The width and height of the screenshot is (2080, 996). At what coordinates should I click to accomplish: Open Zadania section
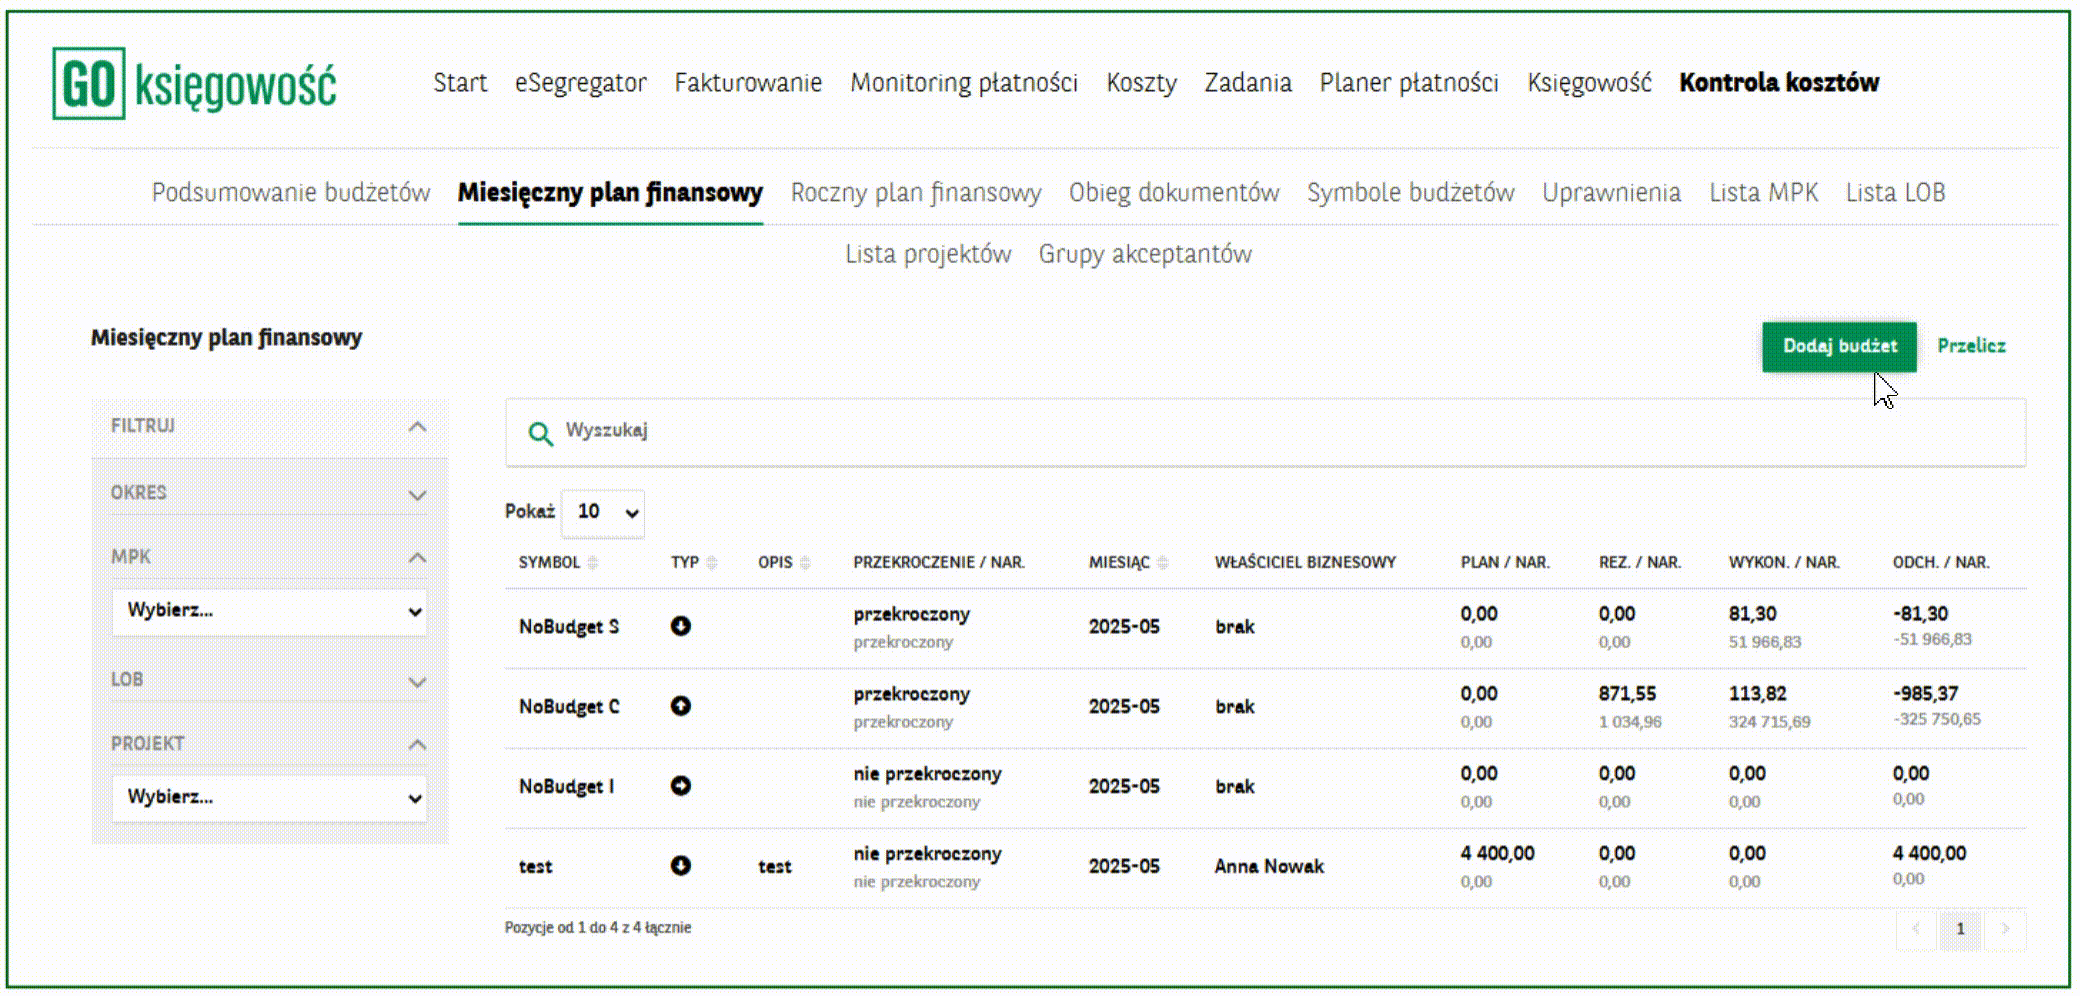pos(1248,83)
